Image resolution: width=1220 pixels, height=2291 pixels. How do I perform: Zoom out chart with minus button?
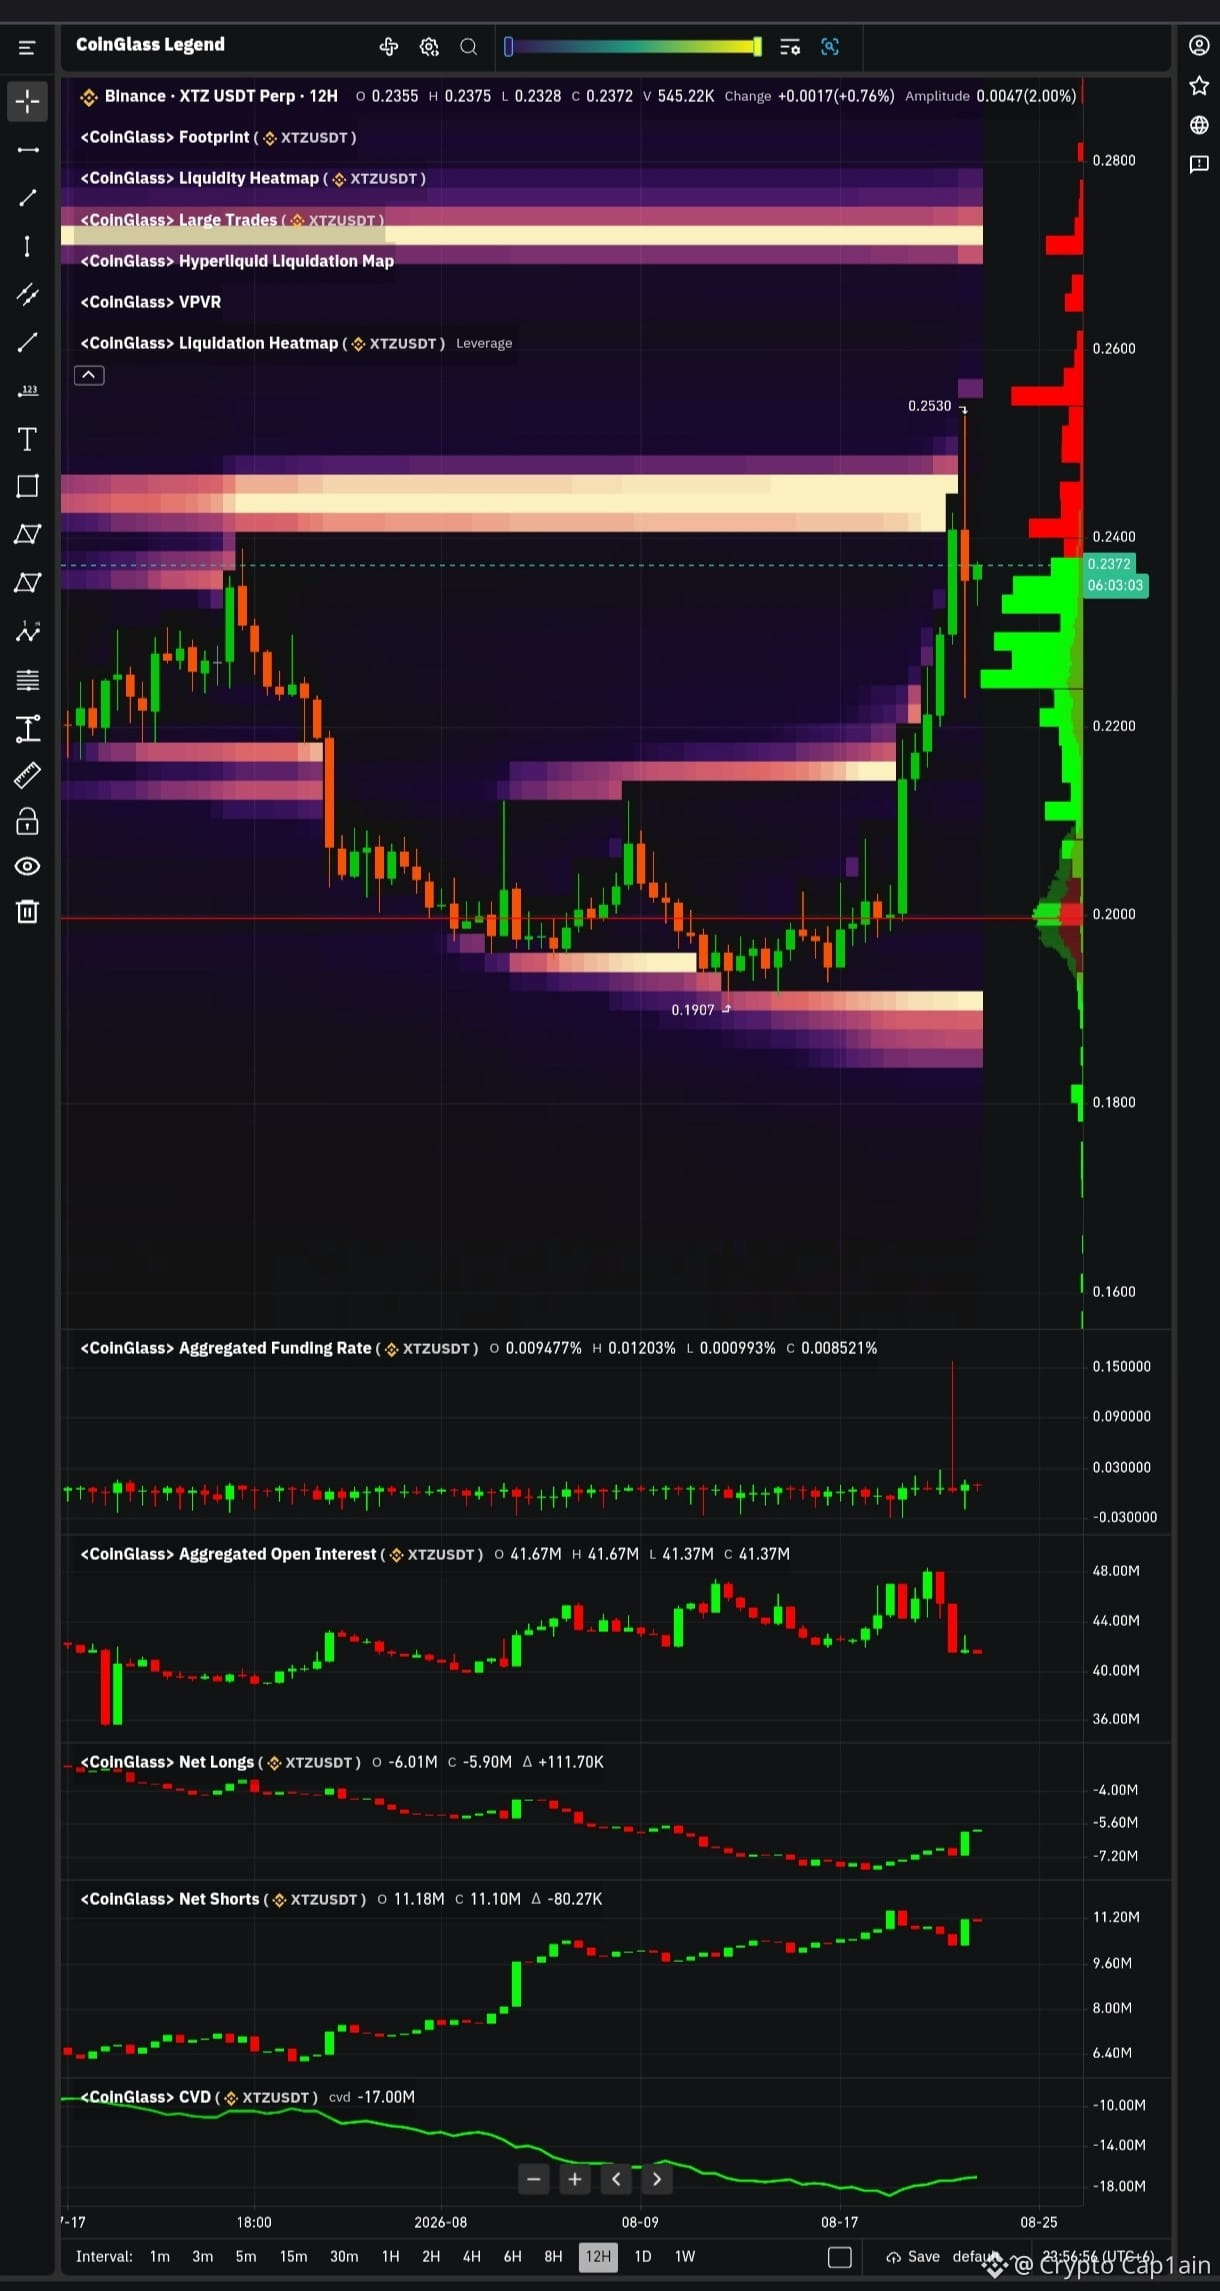pyautogui.click(x=534, y=2179)
